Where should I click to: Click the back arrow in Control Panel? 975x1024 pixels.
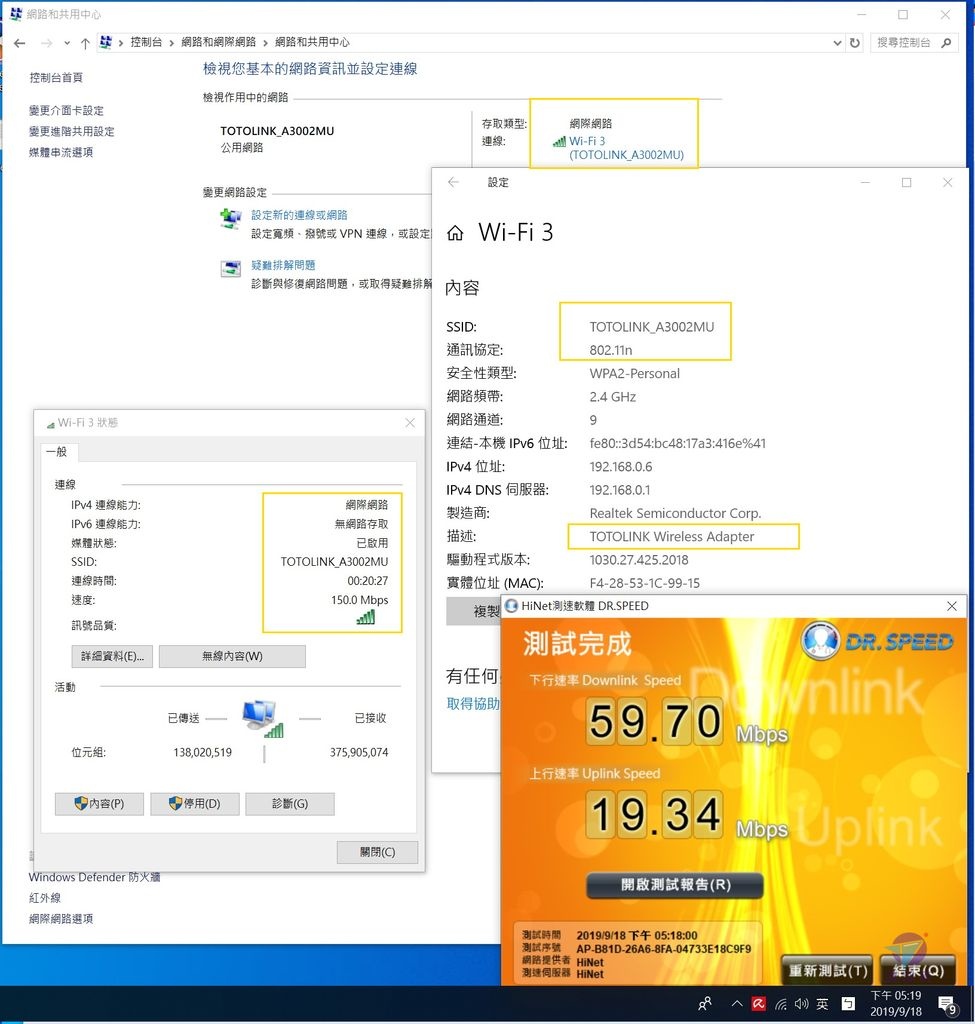(x=20, y=43)
